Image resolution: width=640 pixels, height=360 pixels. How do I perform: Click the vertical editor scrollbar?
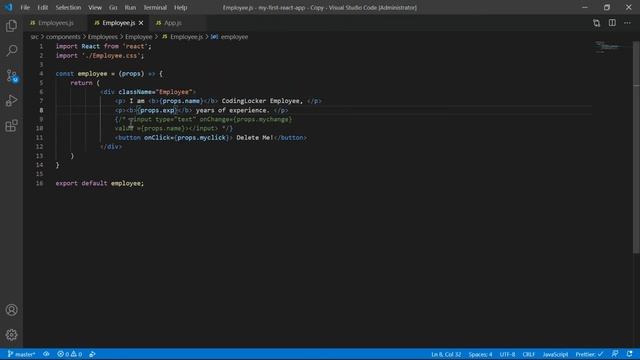coord(636,147)
